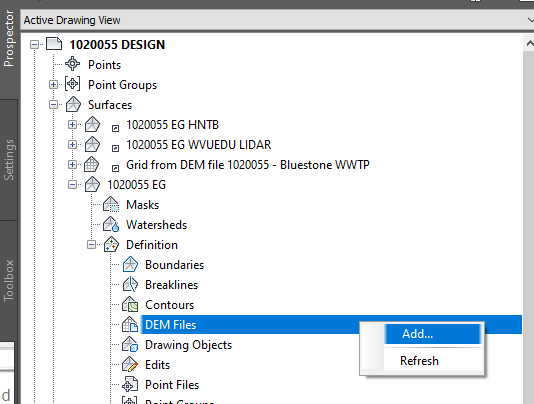534x404 pixels.
Task: Select the highlighted DEM Files label
Action: [170, 325]
